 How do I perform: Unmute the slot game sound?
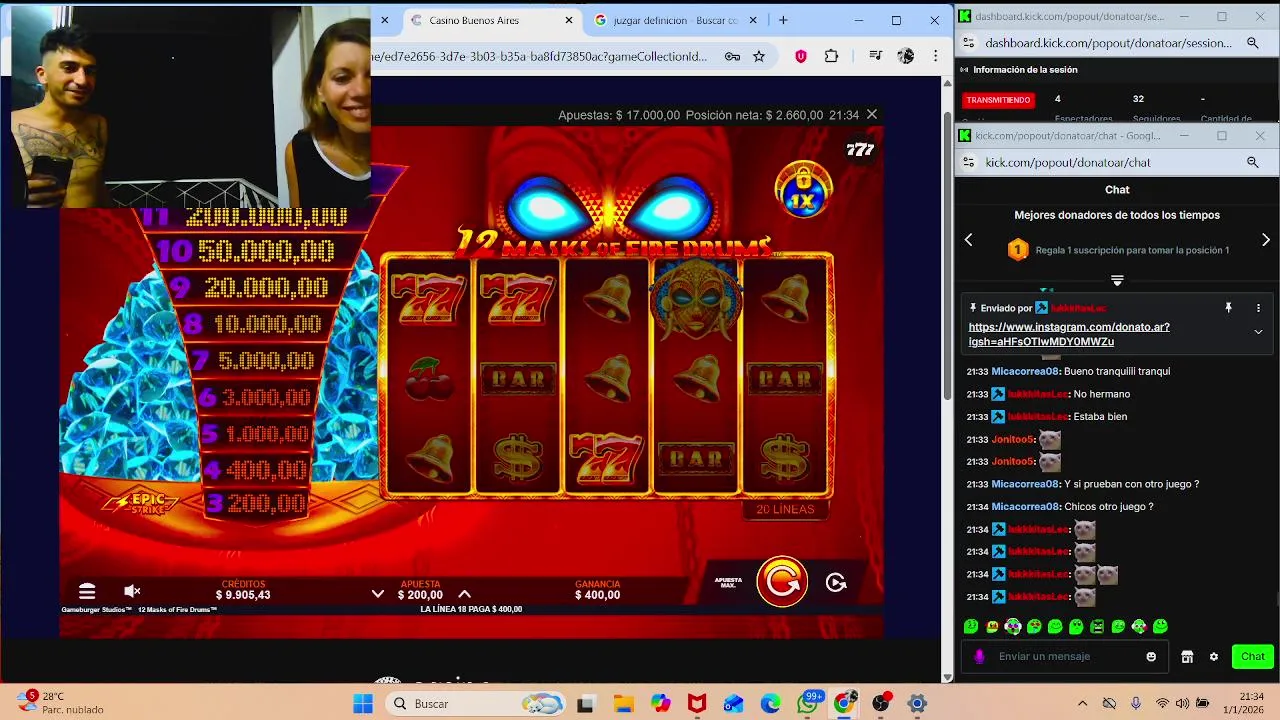pyautogui.click(x=132, y=591)
